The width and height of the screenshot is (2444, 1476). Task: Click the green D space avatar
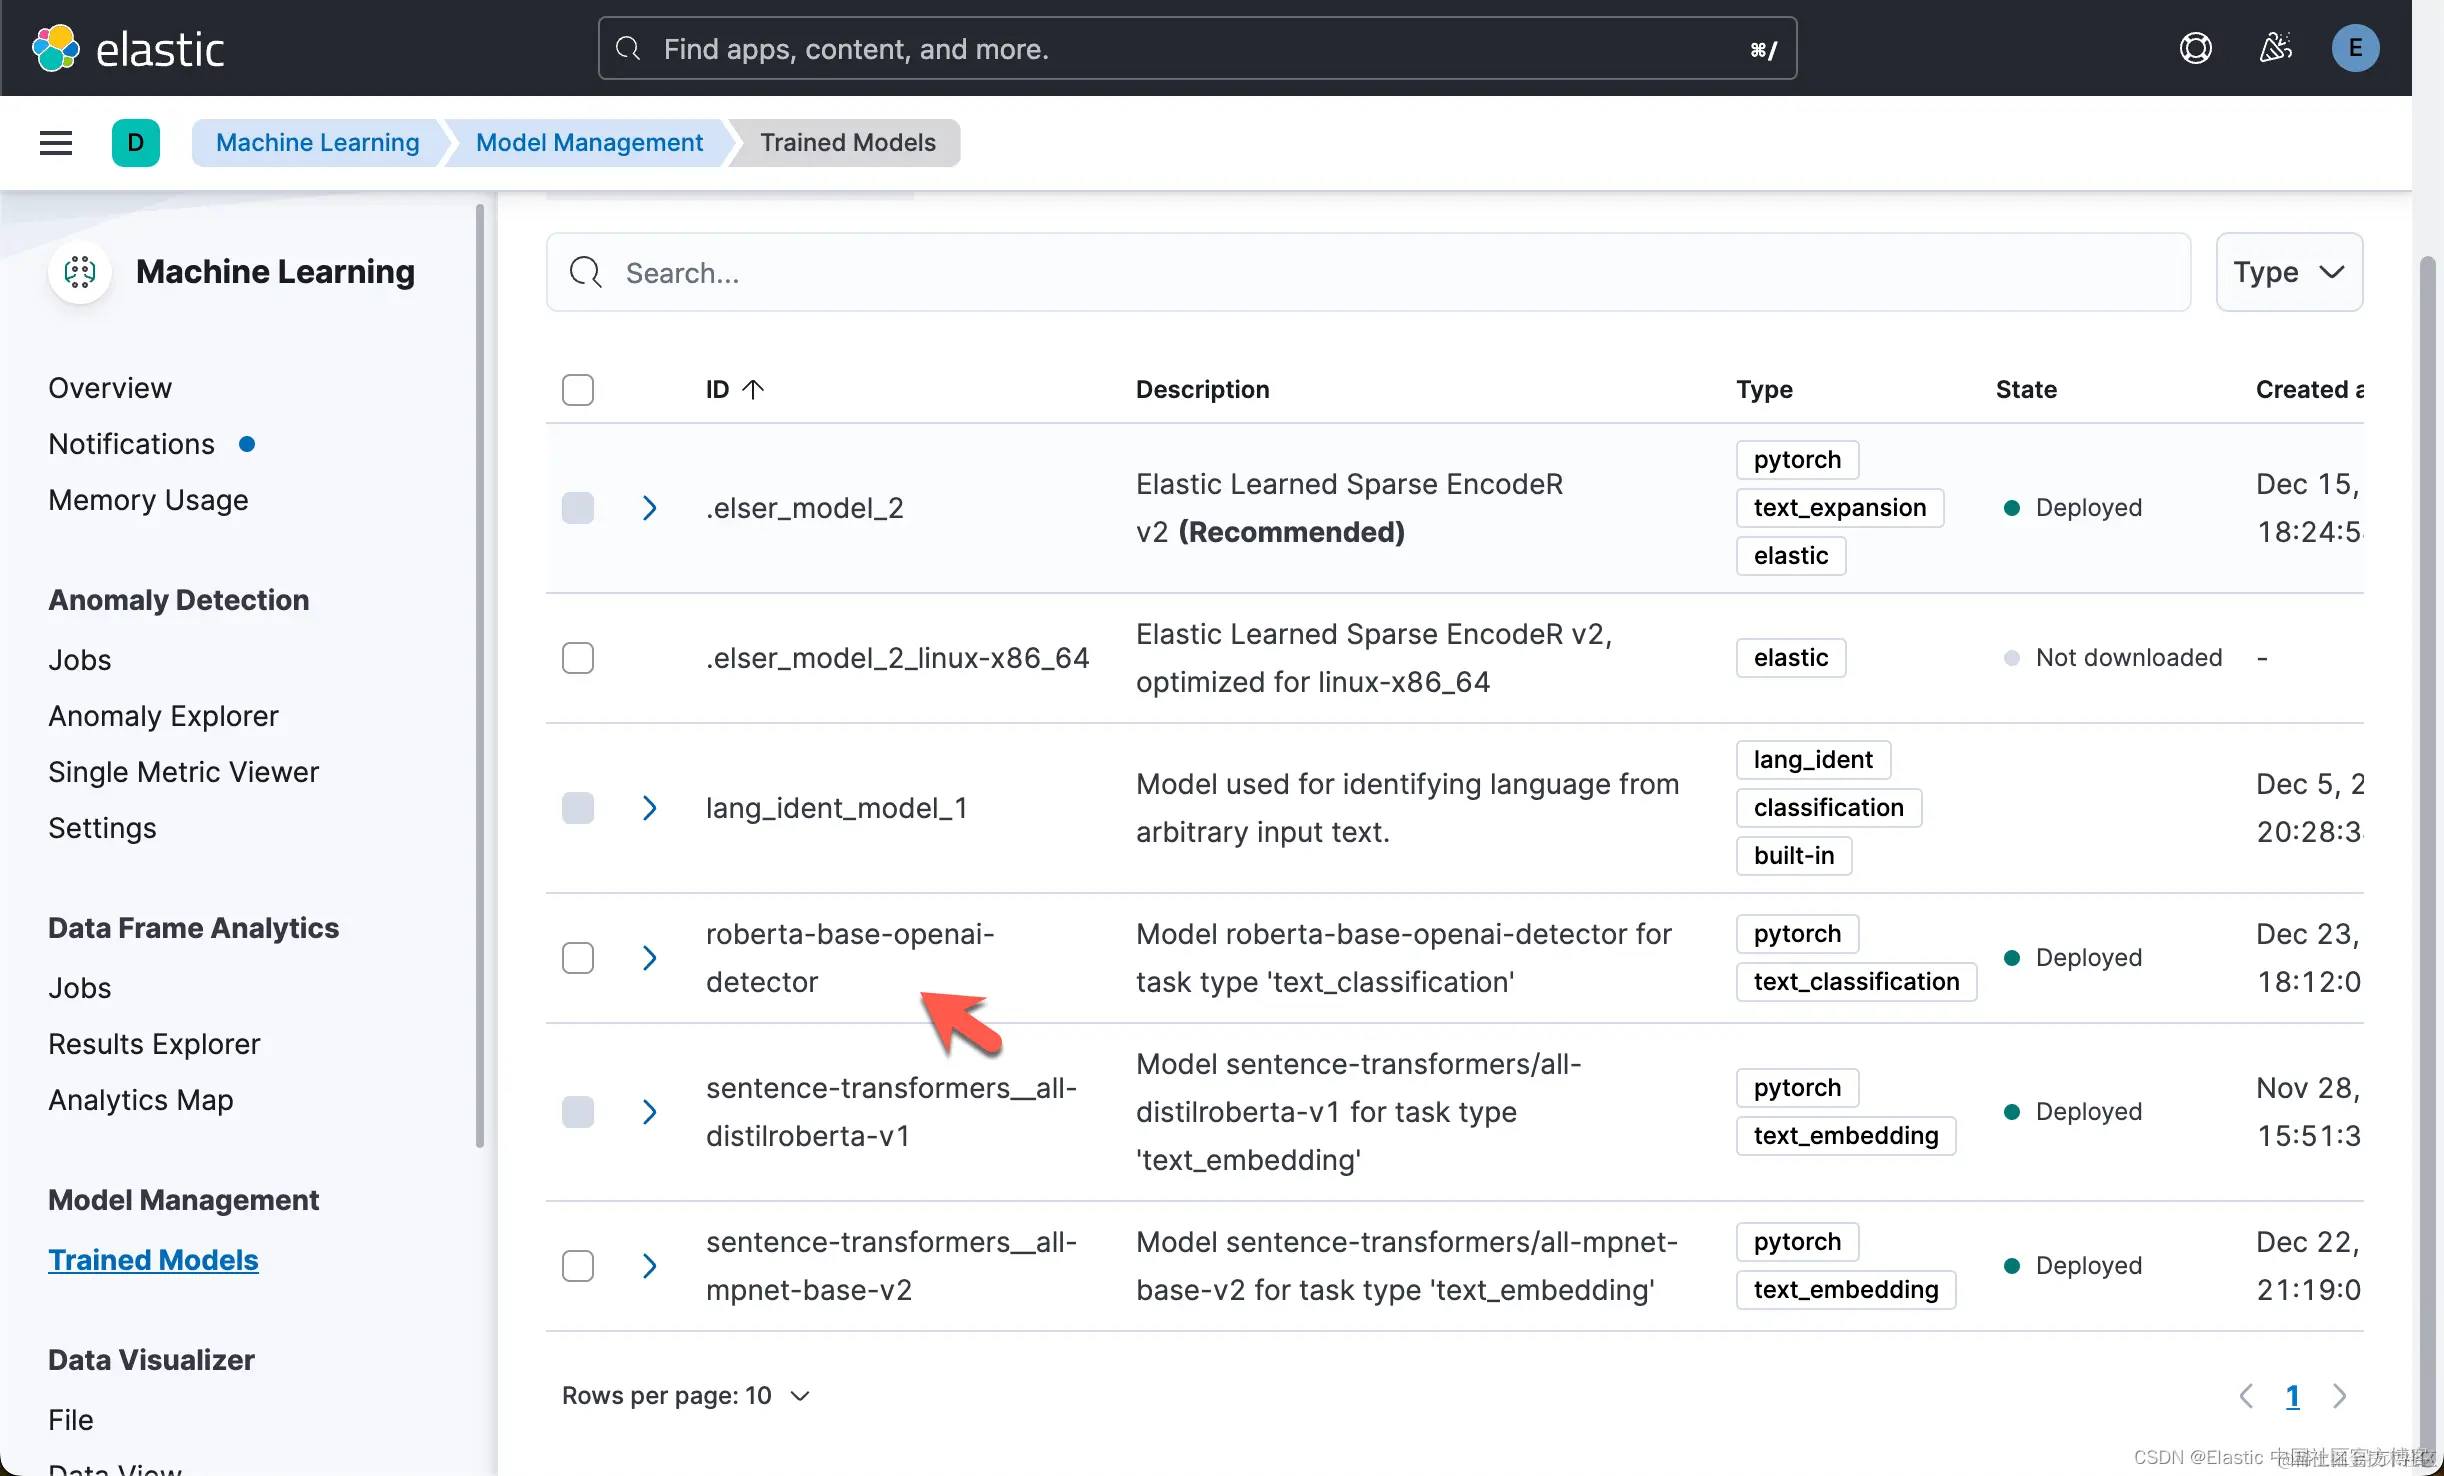[135, 143]
